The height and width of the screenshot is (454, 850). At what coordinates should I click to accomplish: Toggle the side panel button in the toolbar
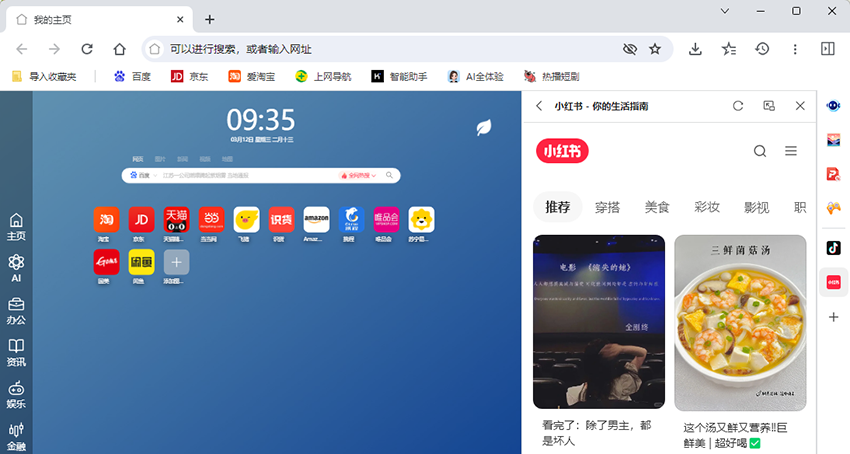[x=828, y=49]
